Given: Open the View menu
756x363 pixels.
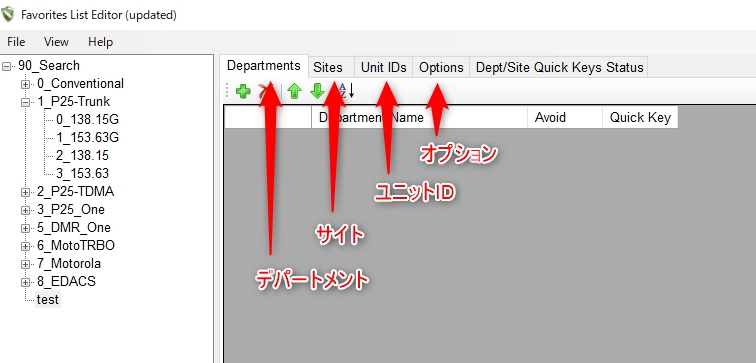Looking at the screenshot, I should pos(56,42).
